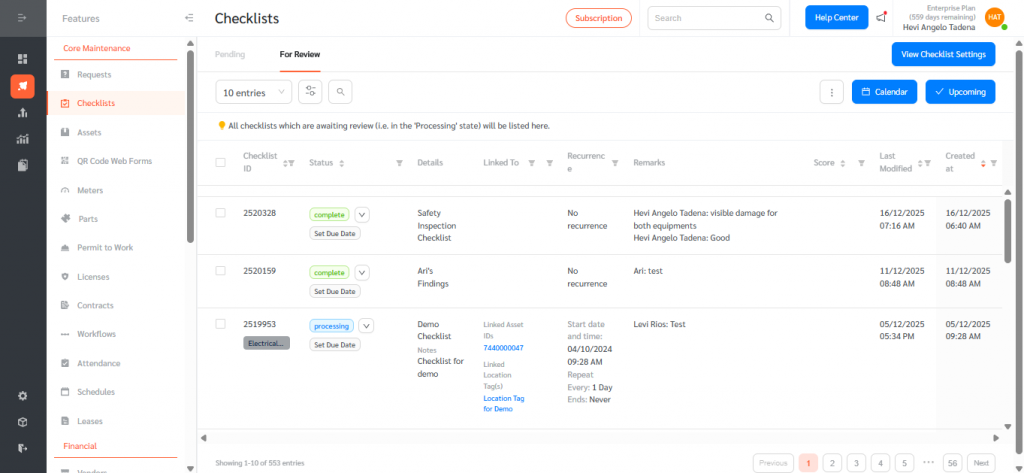Click the megaphone announcements icon
The image size is (1024, 473).
tap(881, 17)
